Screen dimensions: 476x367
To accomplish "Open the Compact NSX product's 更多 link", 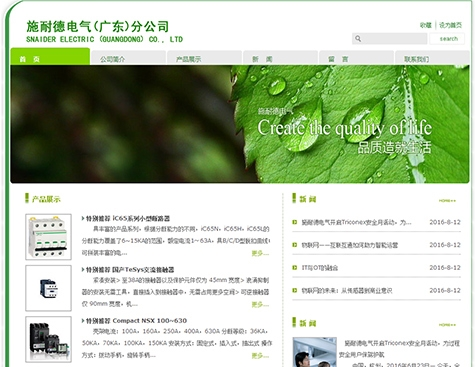I will [x=260, y=356].
